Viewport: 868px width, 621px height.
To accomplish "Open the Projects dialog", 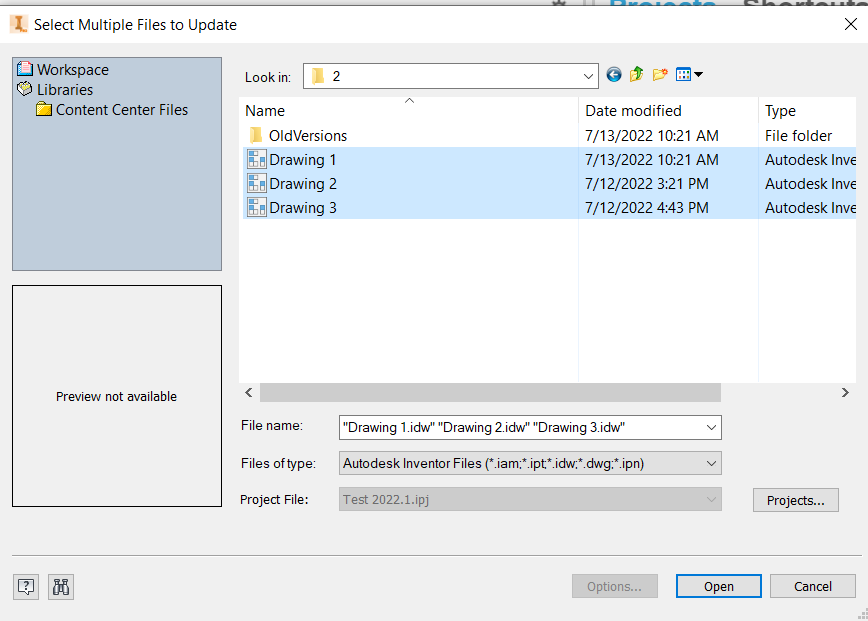I will (795, 499).
